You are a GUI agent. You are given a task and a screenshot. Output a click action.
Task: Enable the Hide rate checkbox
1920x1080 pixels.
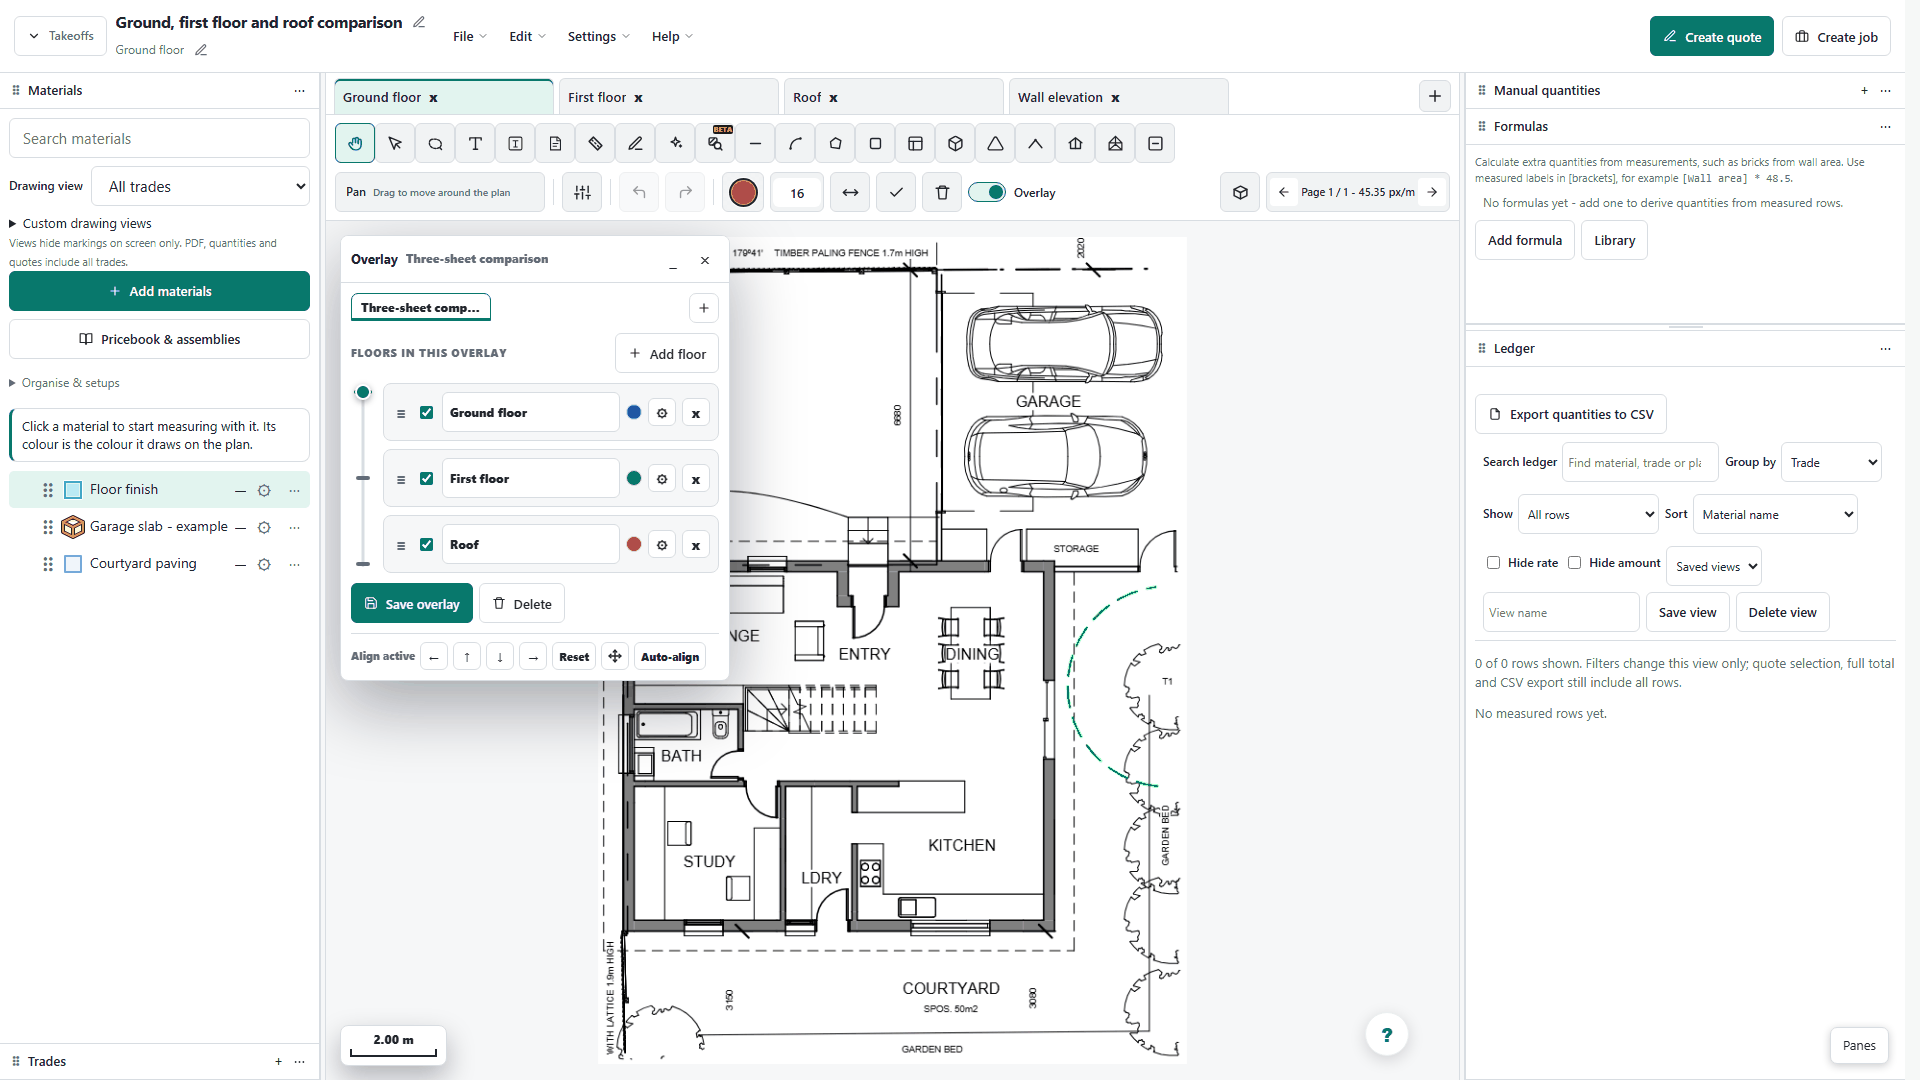click(1493, 563)
